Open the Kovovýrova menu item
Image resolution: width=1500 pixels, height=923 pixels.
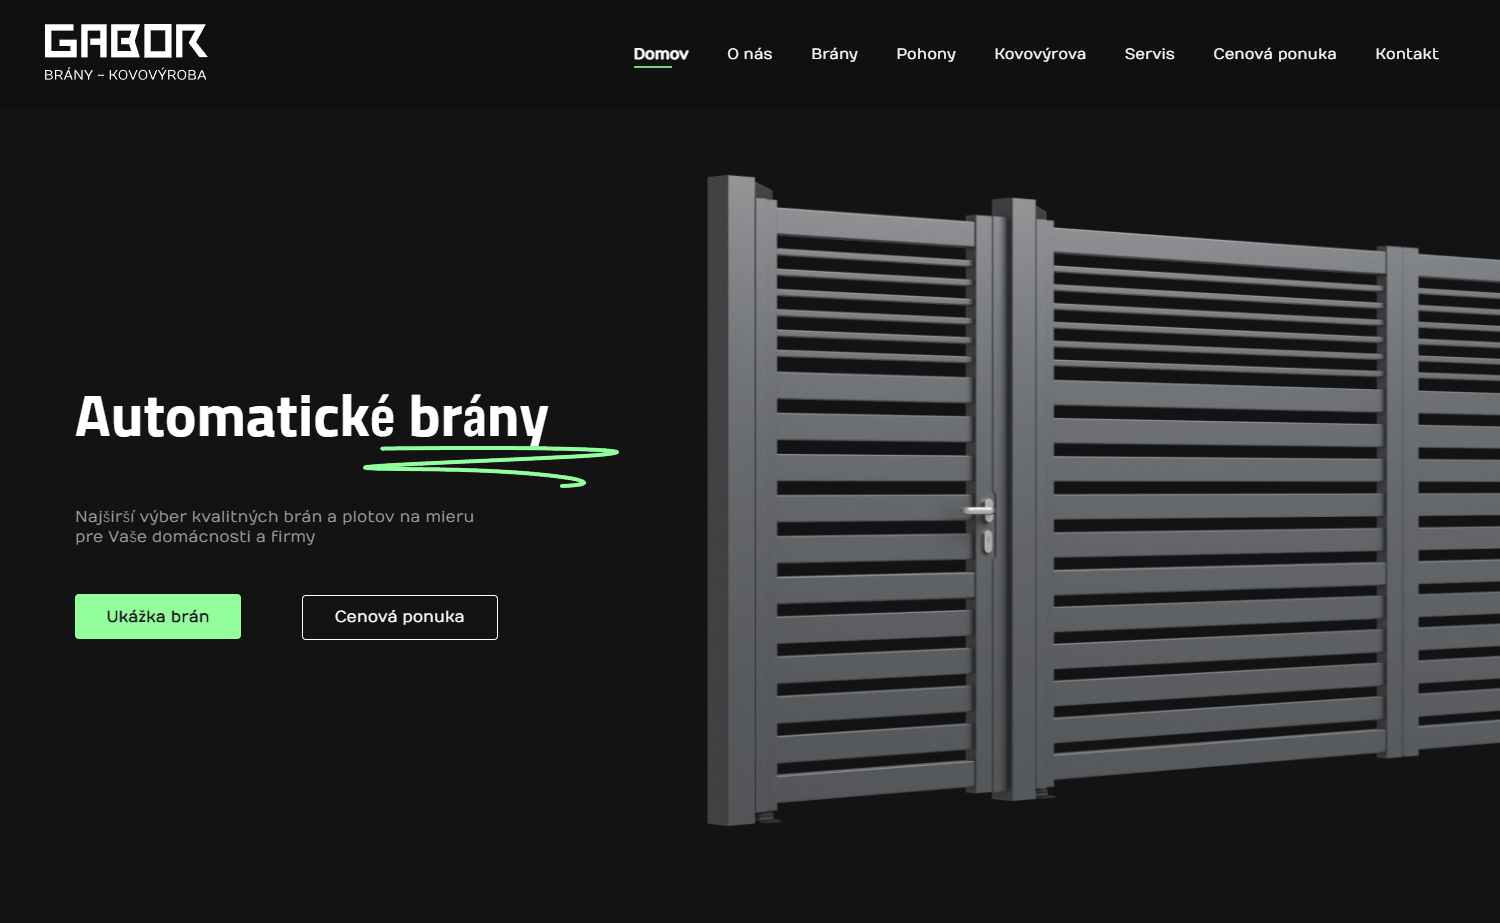coord(1040,54)
